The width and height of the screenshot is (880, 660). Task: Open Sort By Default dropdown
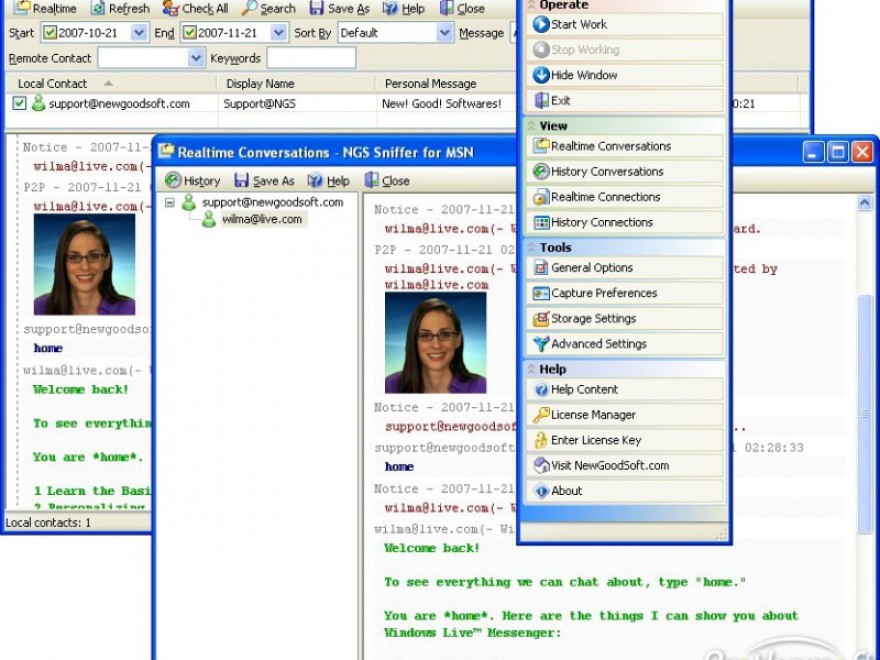point(395,33)
